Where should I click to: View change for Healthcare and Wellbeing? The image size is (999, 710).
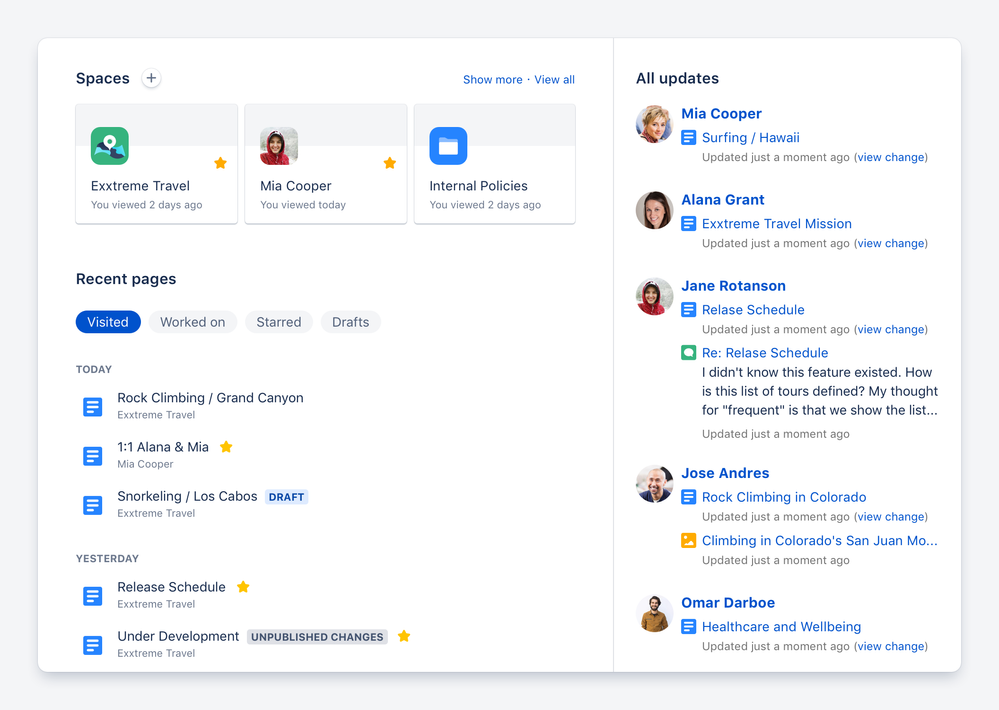pos(891,646)
